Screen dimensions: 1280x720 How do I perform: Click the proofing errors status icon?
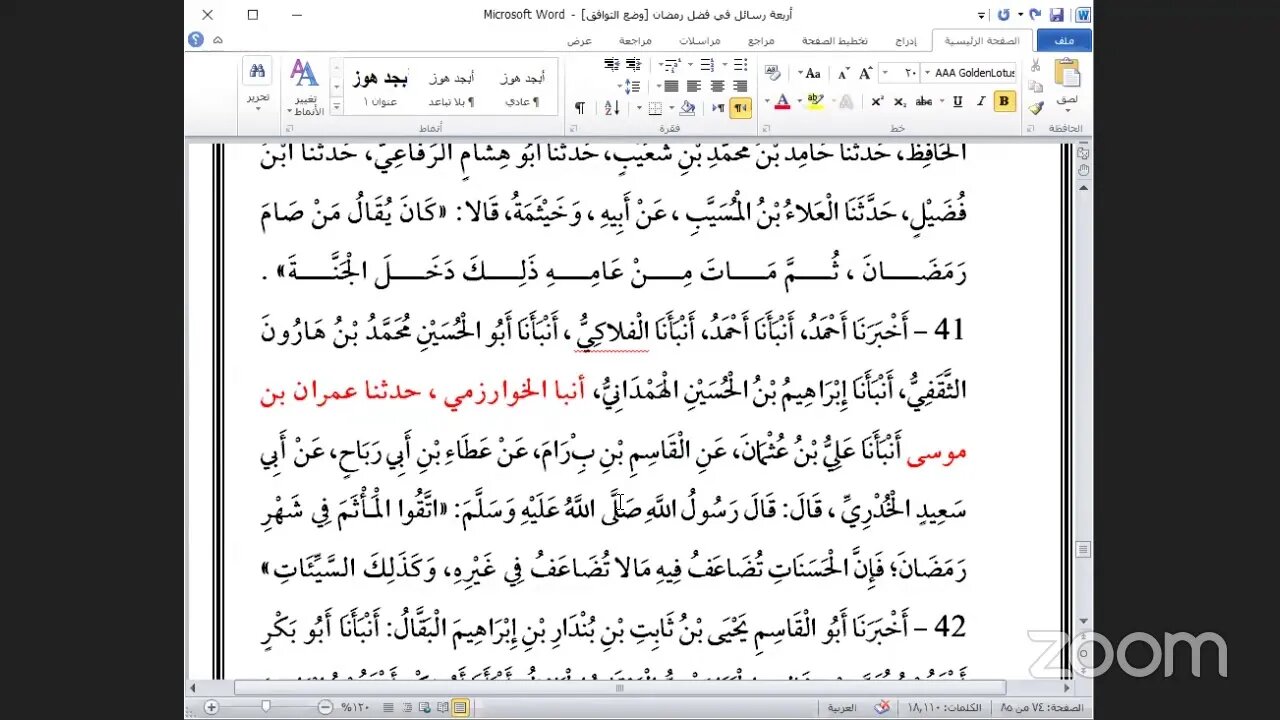coord(882,707)
